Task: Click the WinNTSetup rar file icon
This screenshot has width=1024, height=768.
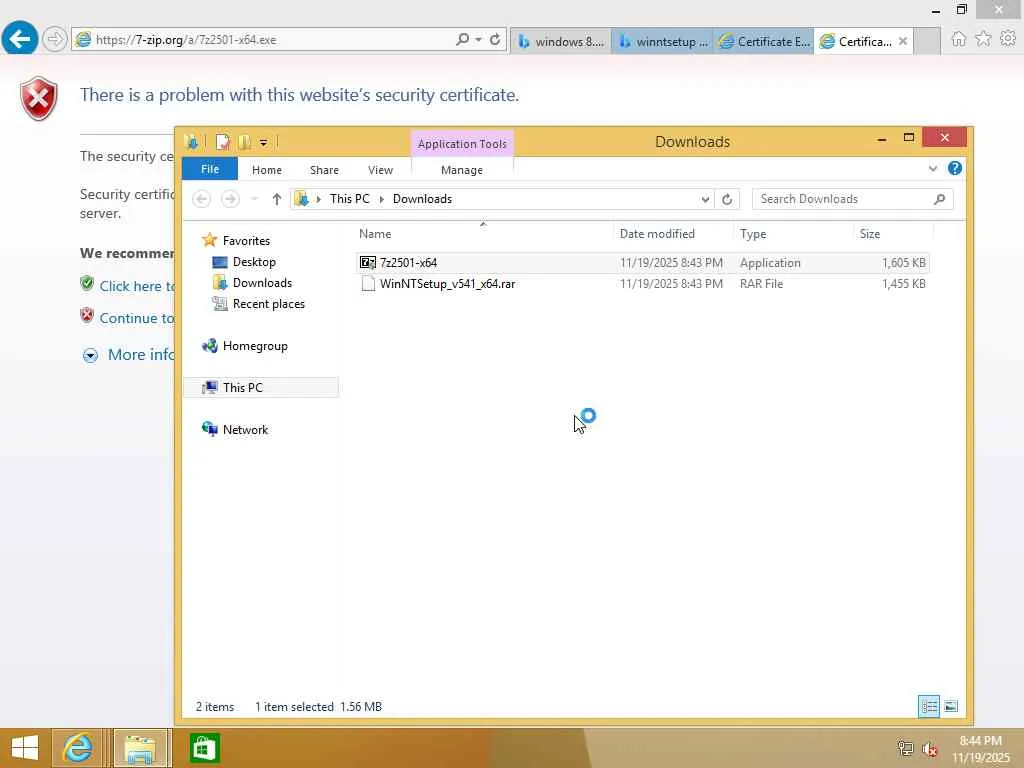Action: pos(368,283)
